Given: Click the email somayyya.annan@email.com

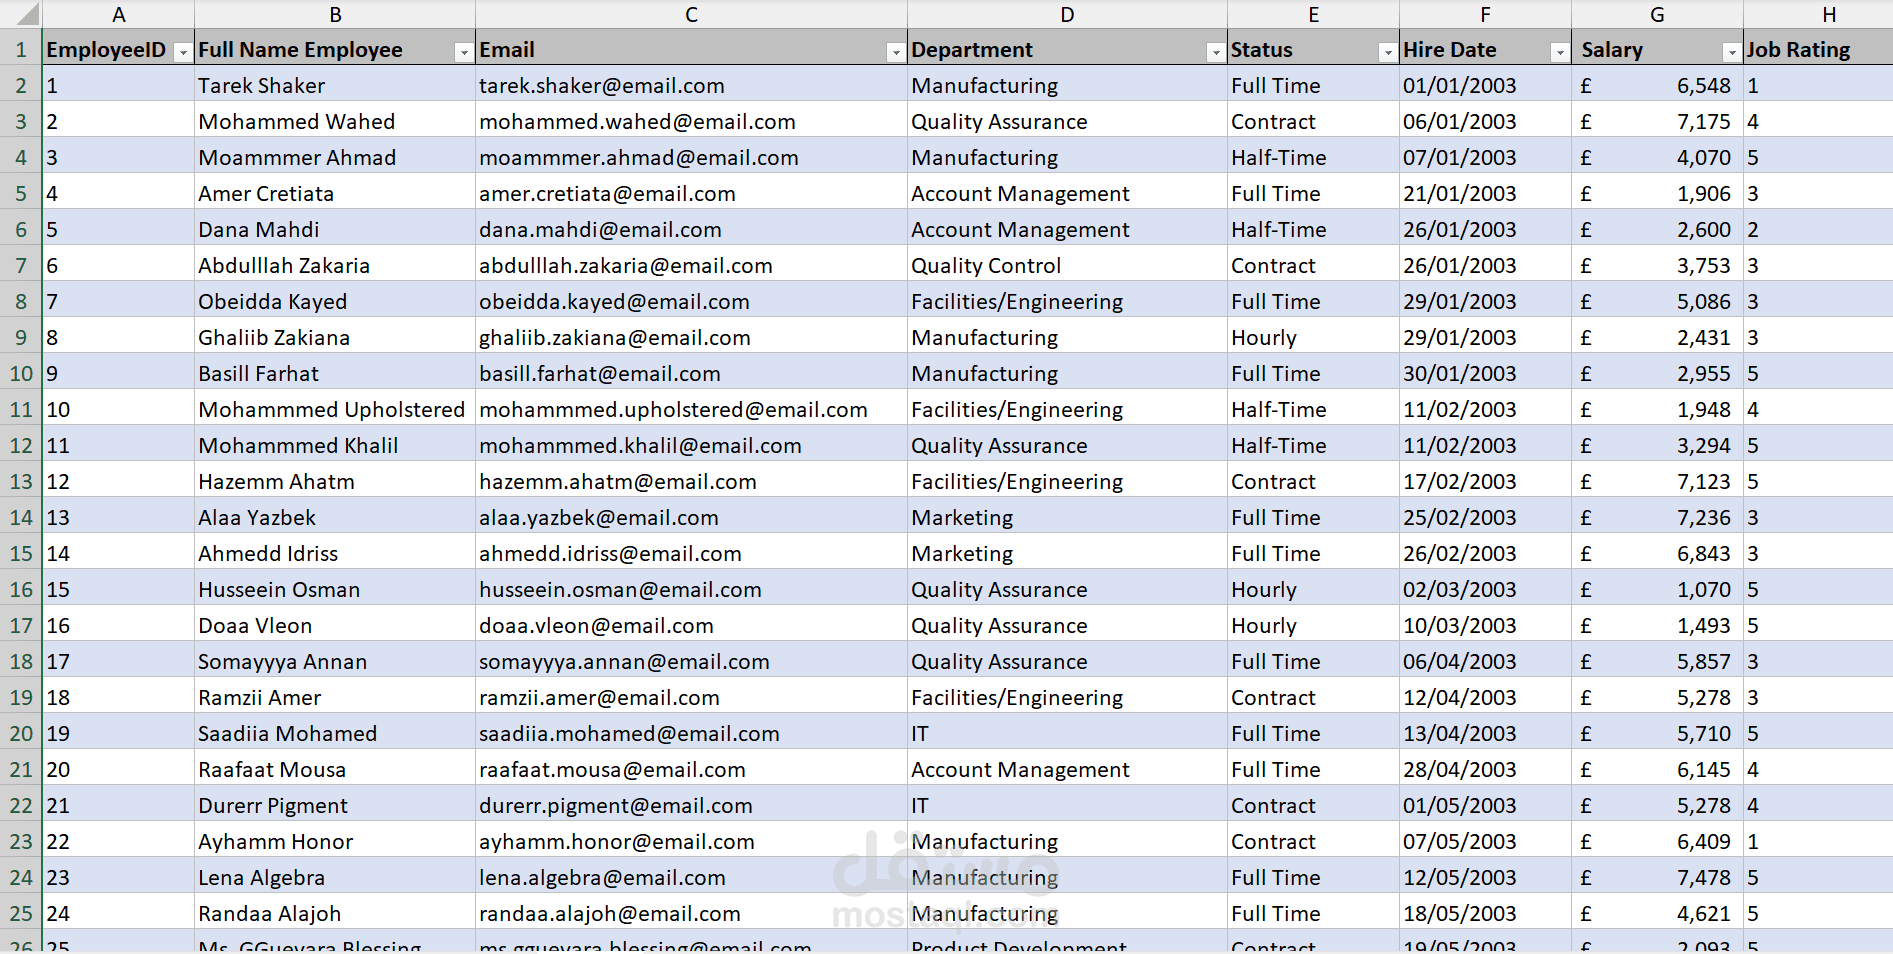Looking at the screenshot, I should click(691, 661).
